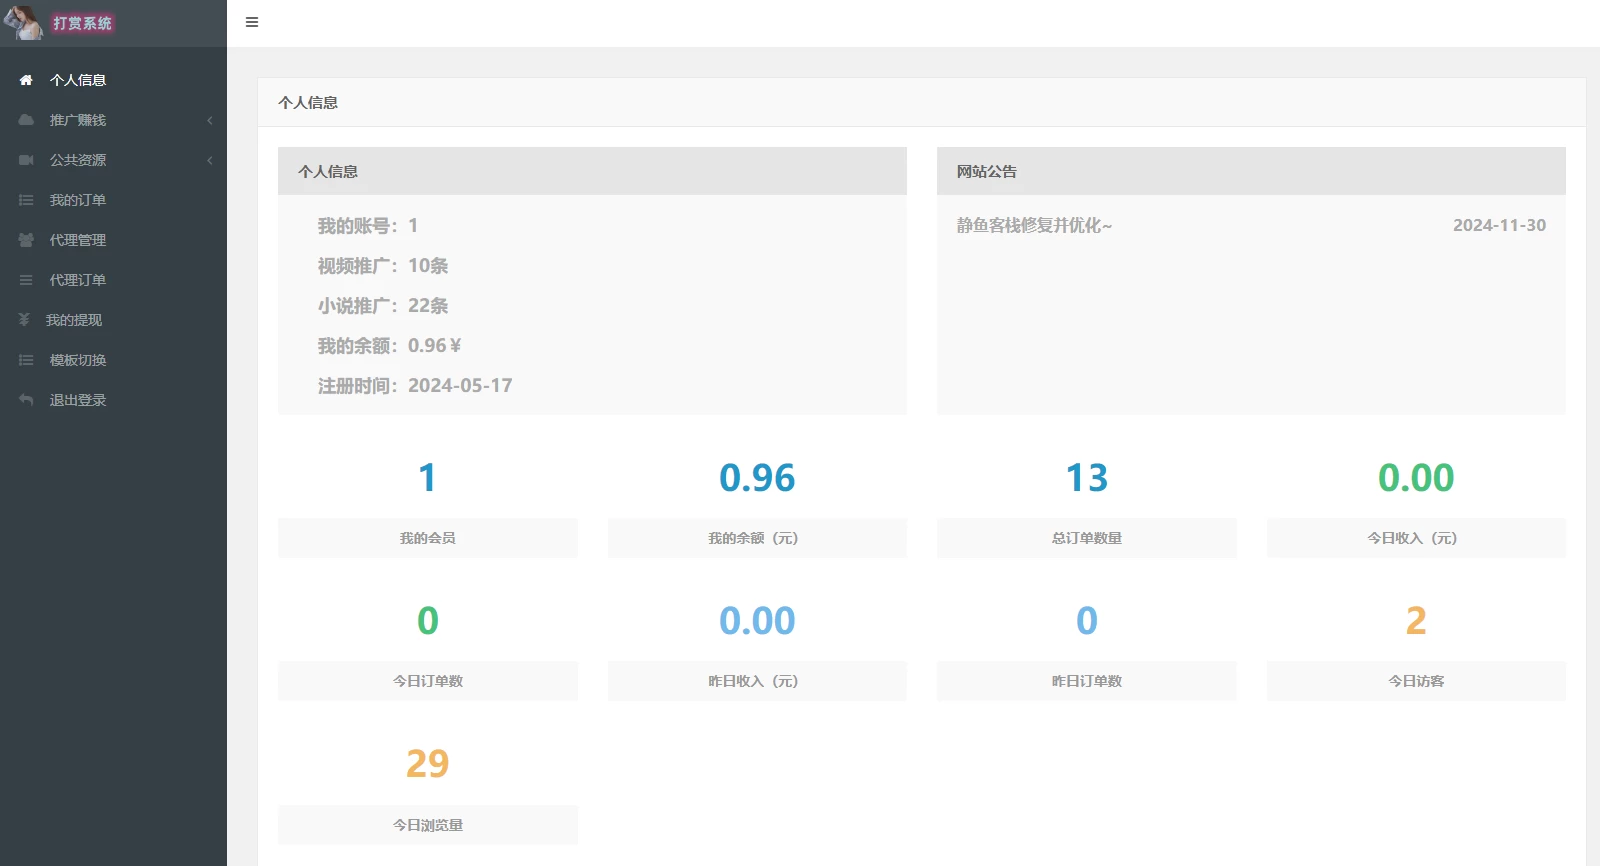Open the 代理订单 menu item
The image size is (1600, 866).
(x=78, y=280)
